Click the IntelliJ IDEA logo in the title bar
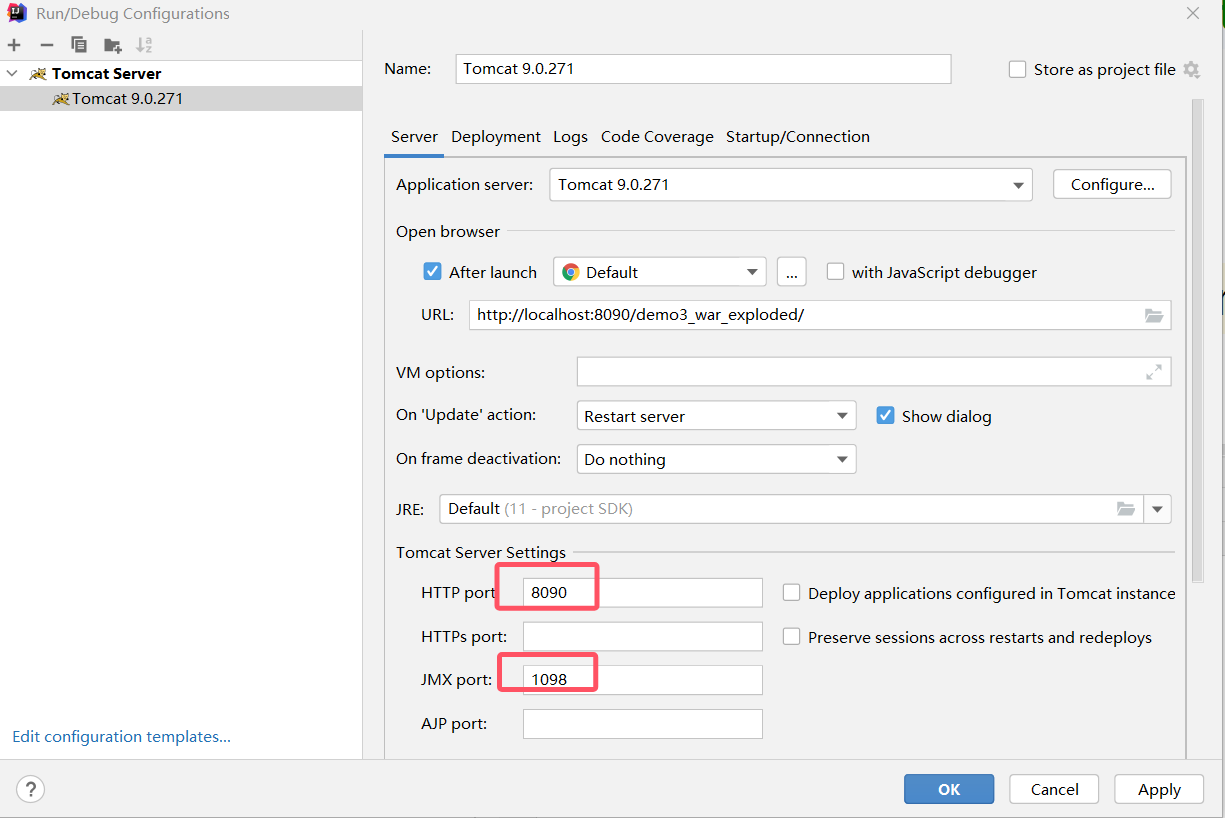The height and width of the screenshot is (818, 1225). (x=17, y=14)
